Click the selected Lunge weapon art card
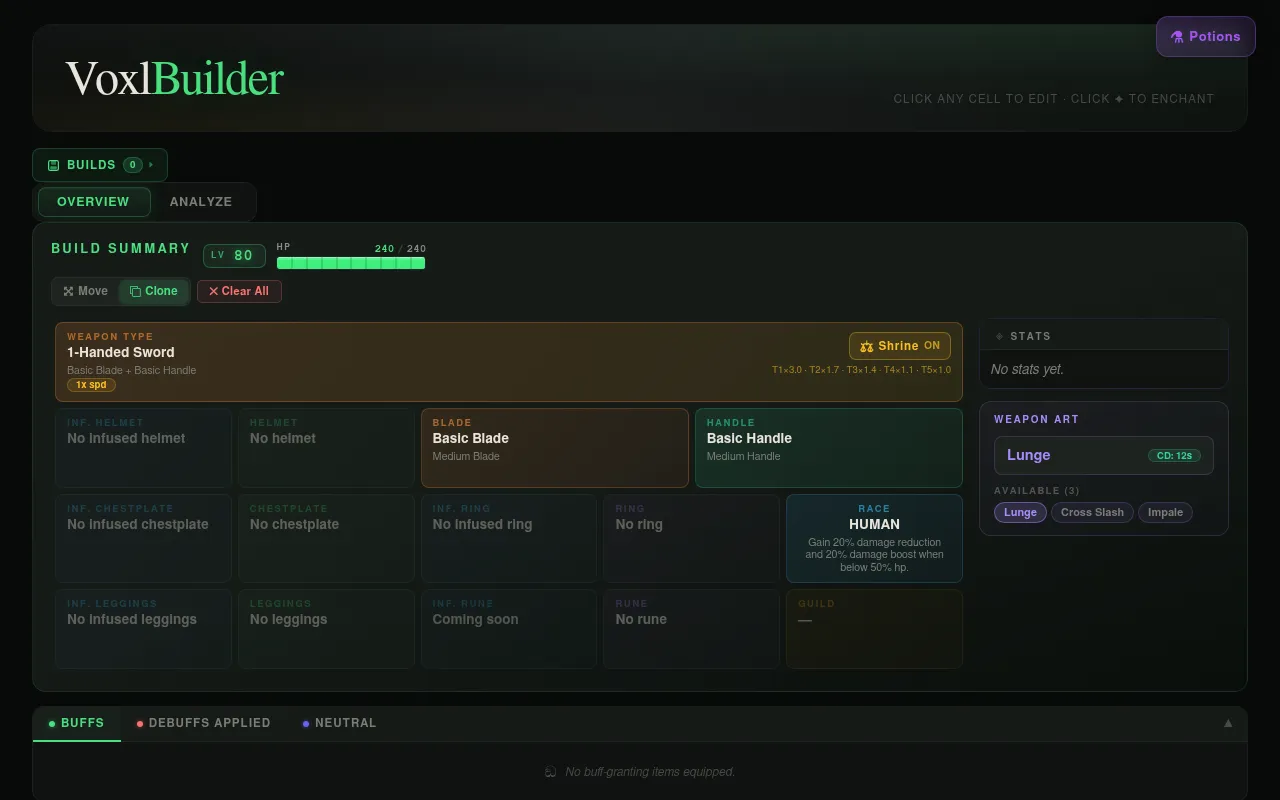1280x800 pixels. (1104, 455)
